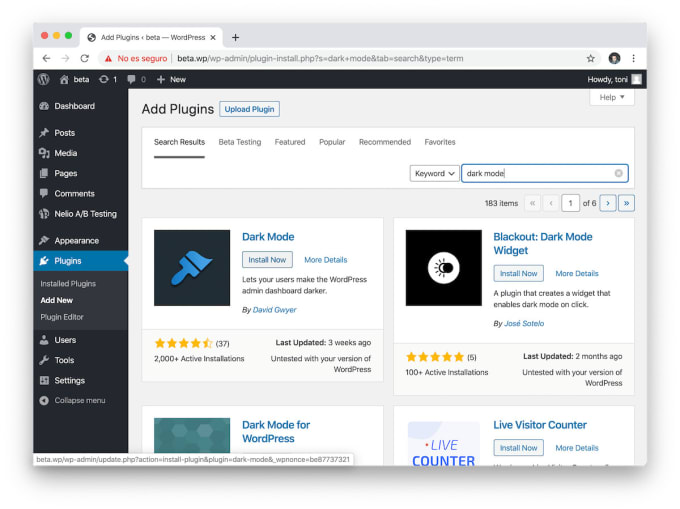The width and height of the screenshot is (680, 509).
Task: Open the comments bubble icon in admin bar
Action: pyautogui.click(x=132, y=79)
